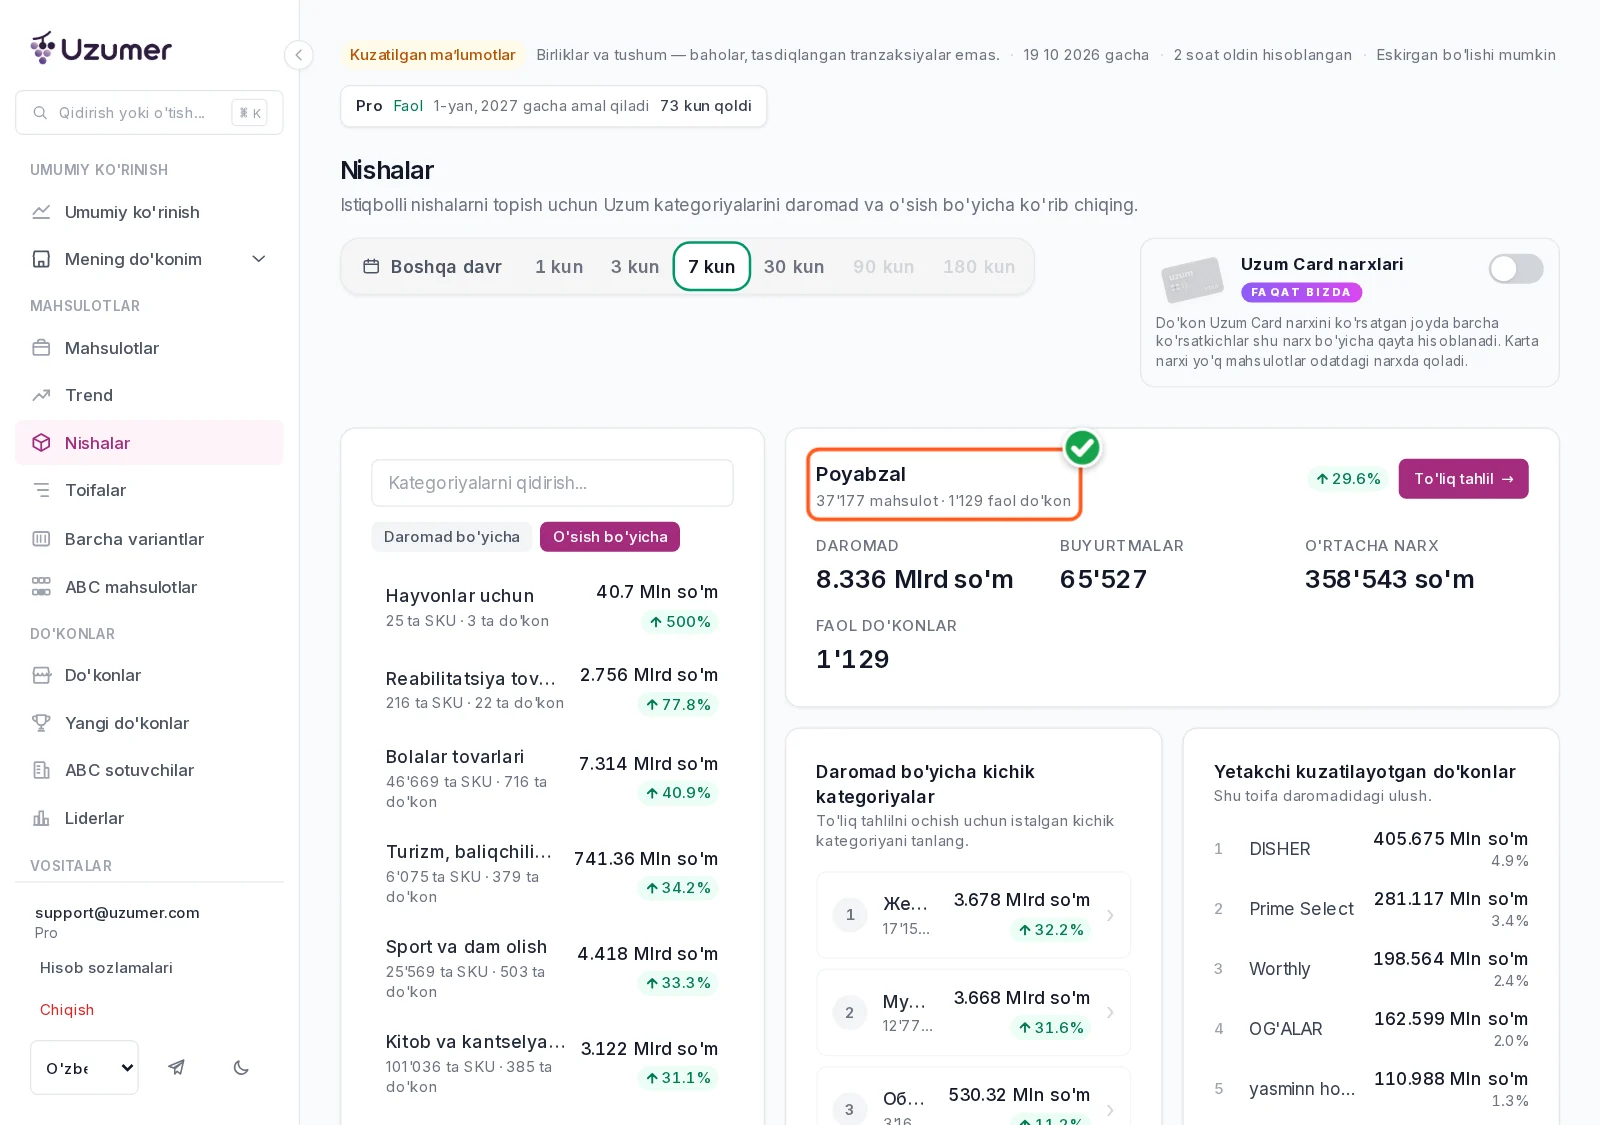Image resolution: width=1600 pixels, height=1125 pixels.
Task: Select the 1 kun period tab
Action: (559, 267)
